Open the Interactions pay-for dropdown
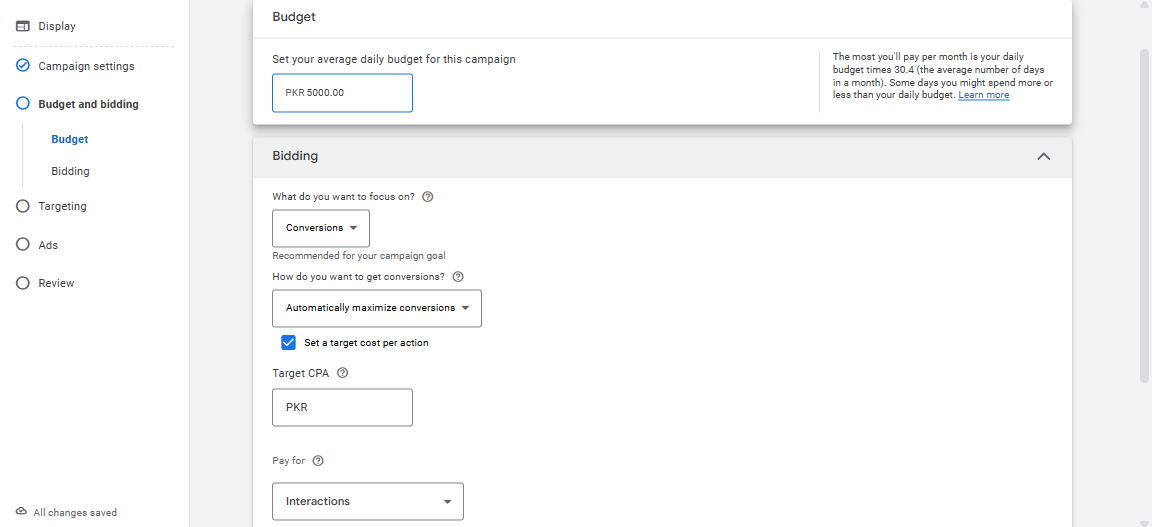1152x527 pixels. 368,501
